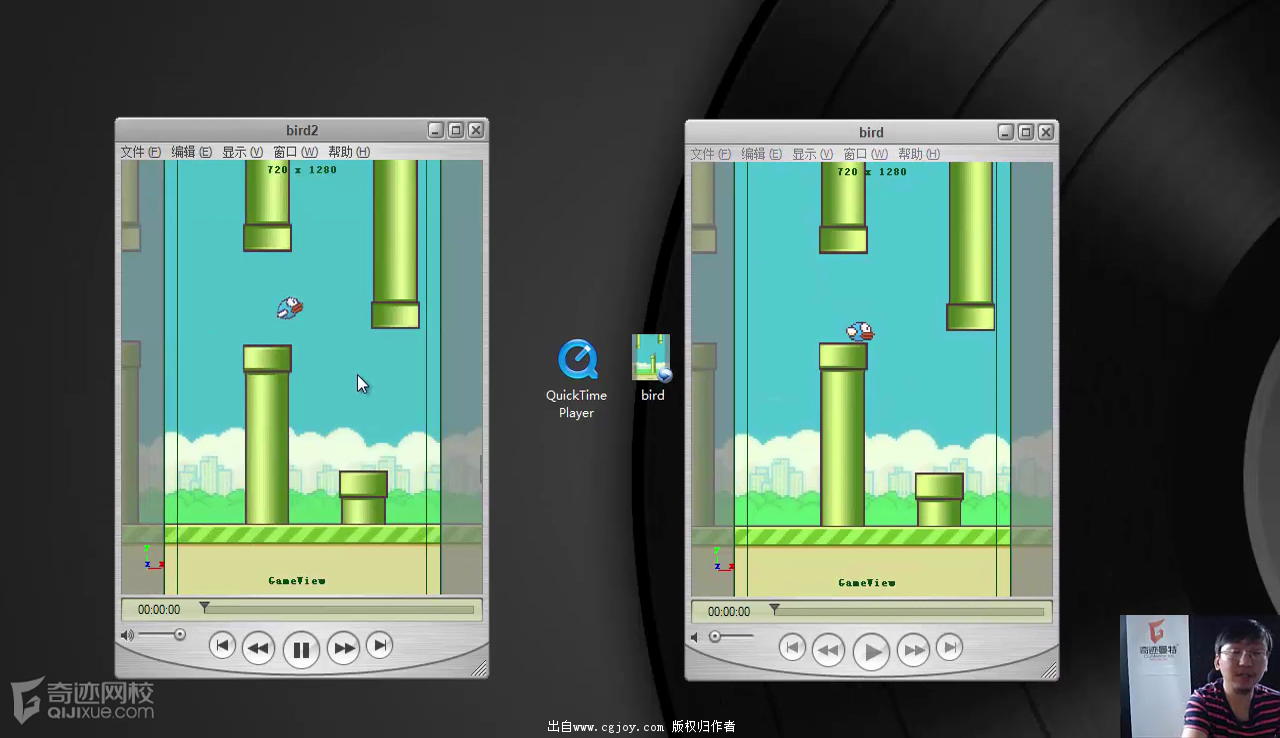Image resolution: width=1280 pixels, height=738 pixels.
Task: Select QuickTime Player desktop icon
Action: pos(577,379)
